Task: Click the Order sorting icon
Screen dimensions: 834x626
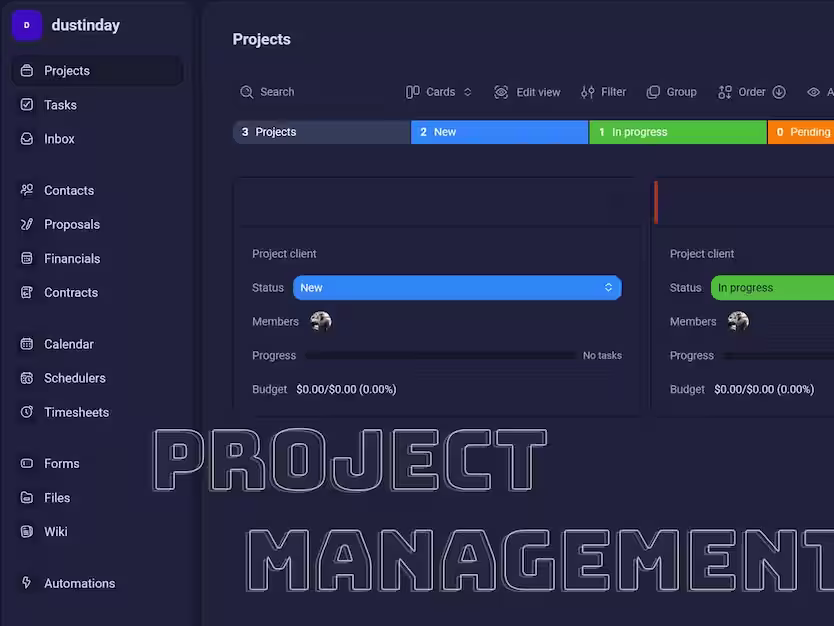Action: click(x=725, y=92)
